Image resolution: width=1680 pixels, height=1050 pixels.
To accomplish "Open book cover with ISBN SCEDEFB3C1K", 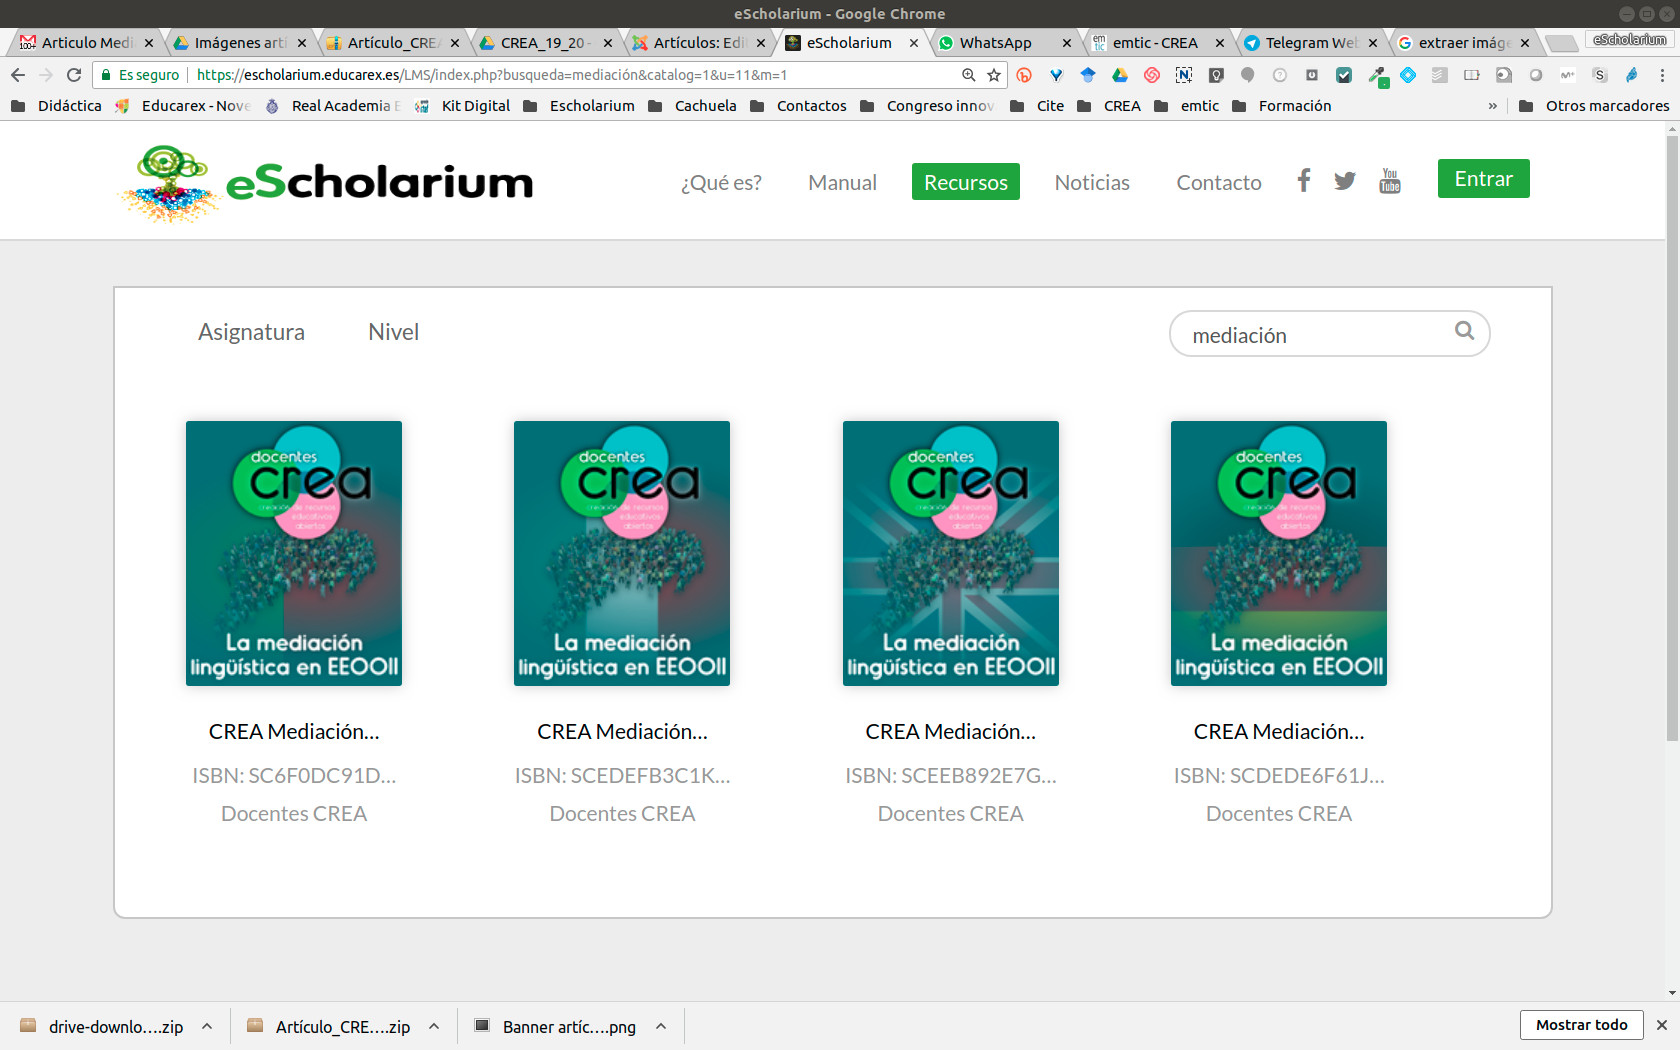I will point(622,553).
